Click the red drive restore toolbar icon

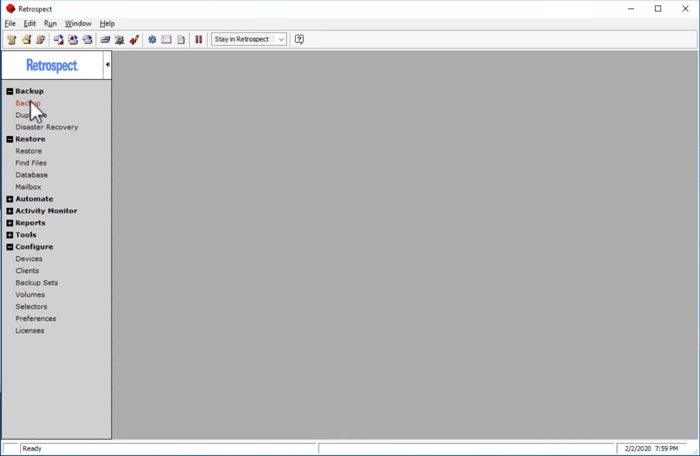pyautogui.click(x=73, y=39)
